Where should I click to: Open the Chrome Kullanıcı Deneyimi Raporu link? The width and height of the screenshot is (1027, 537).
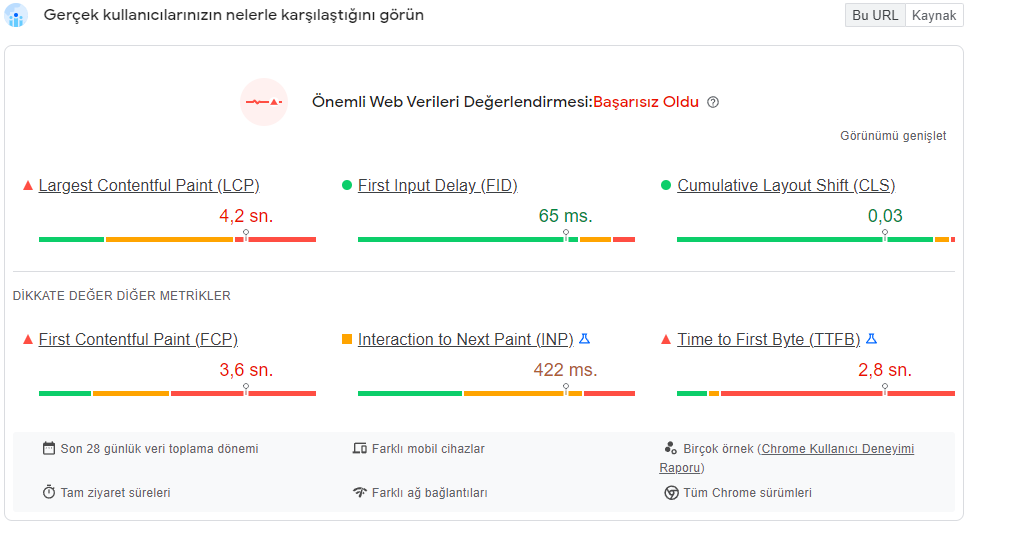787,458
